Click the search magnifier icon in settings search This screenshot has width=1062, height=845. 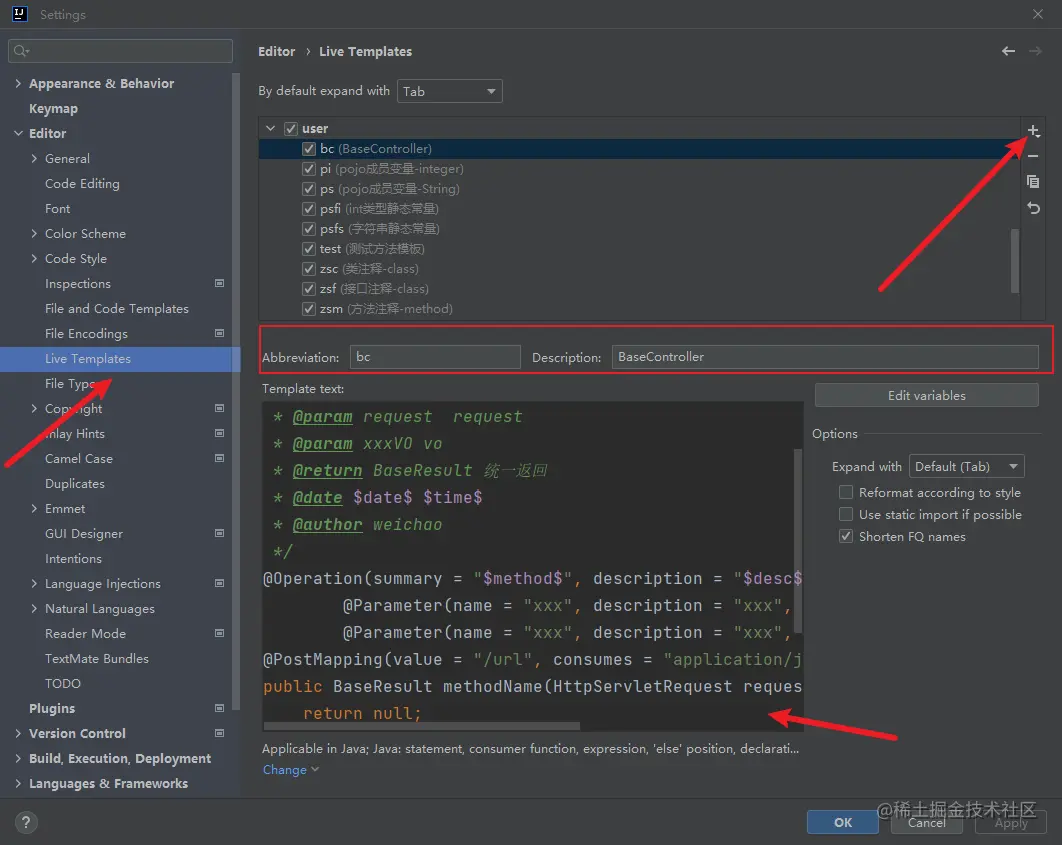click(21, 51)
